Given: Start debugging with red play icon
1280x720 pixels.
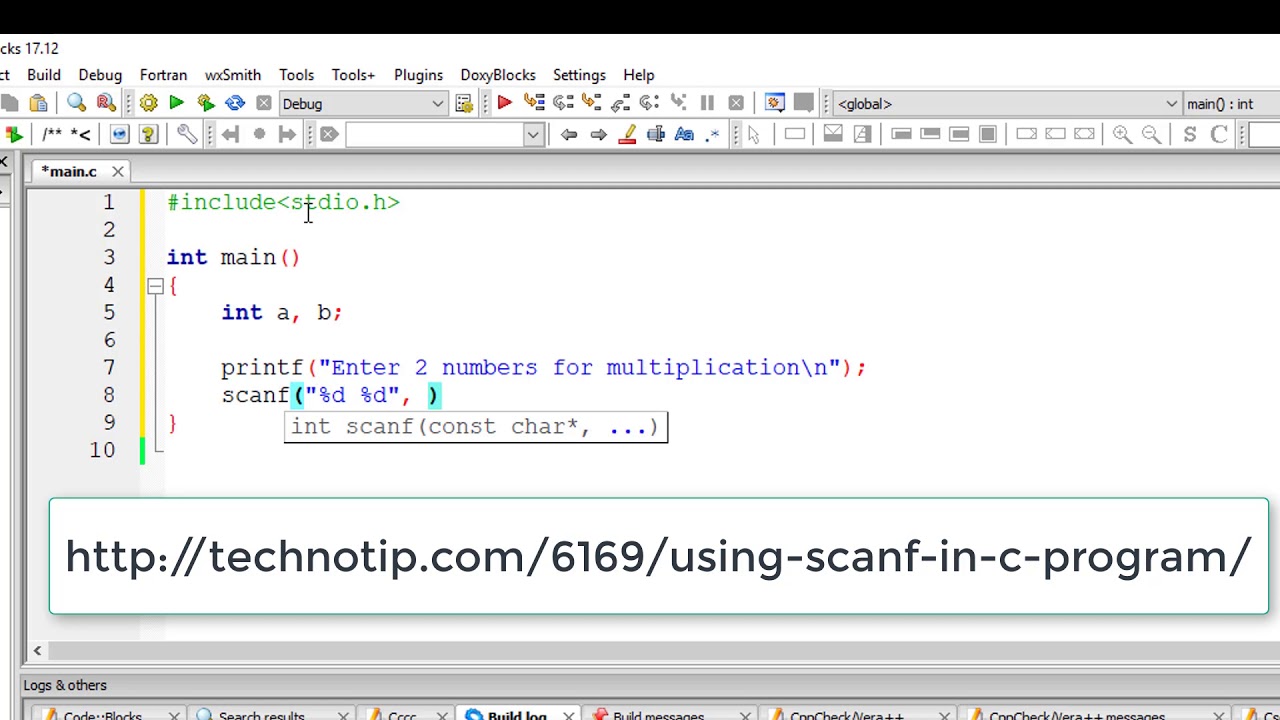Looking at the screenshot, I should (504, 103).
